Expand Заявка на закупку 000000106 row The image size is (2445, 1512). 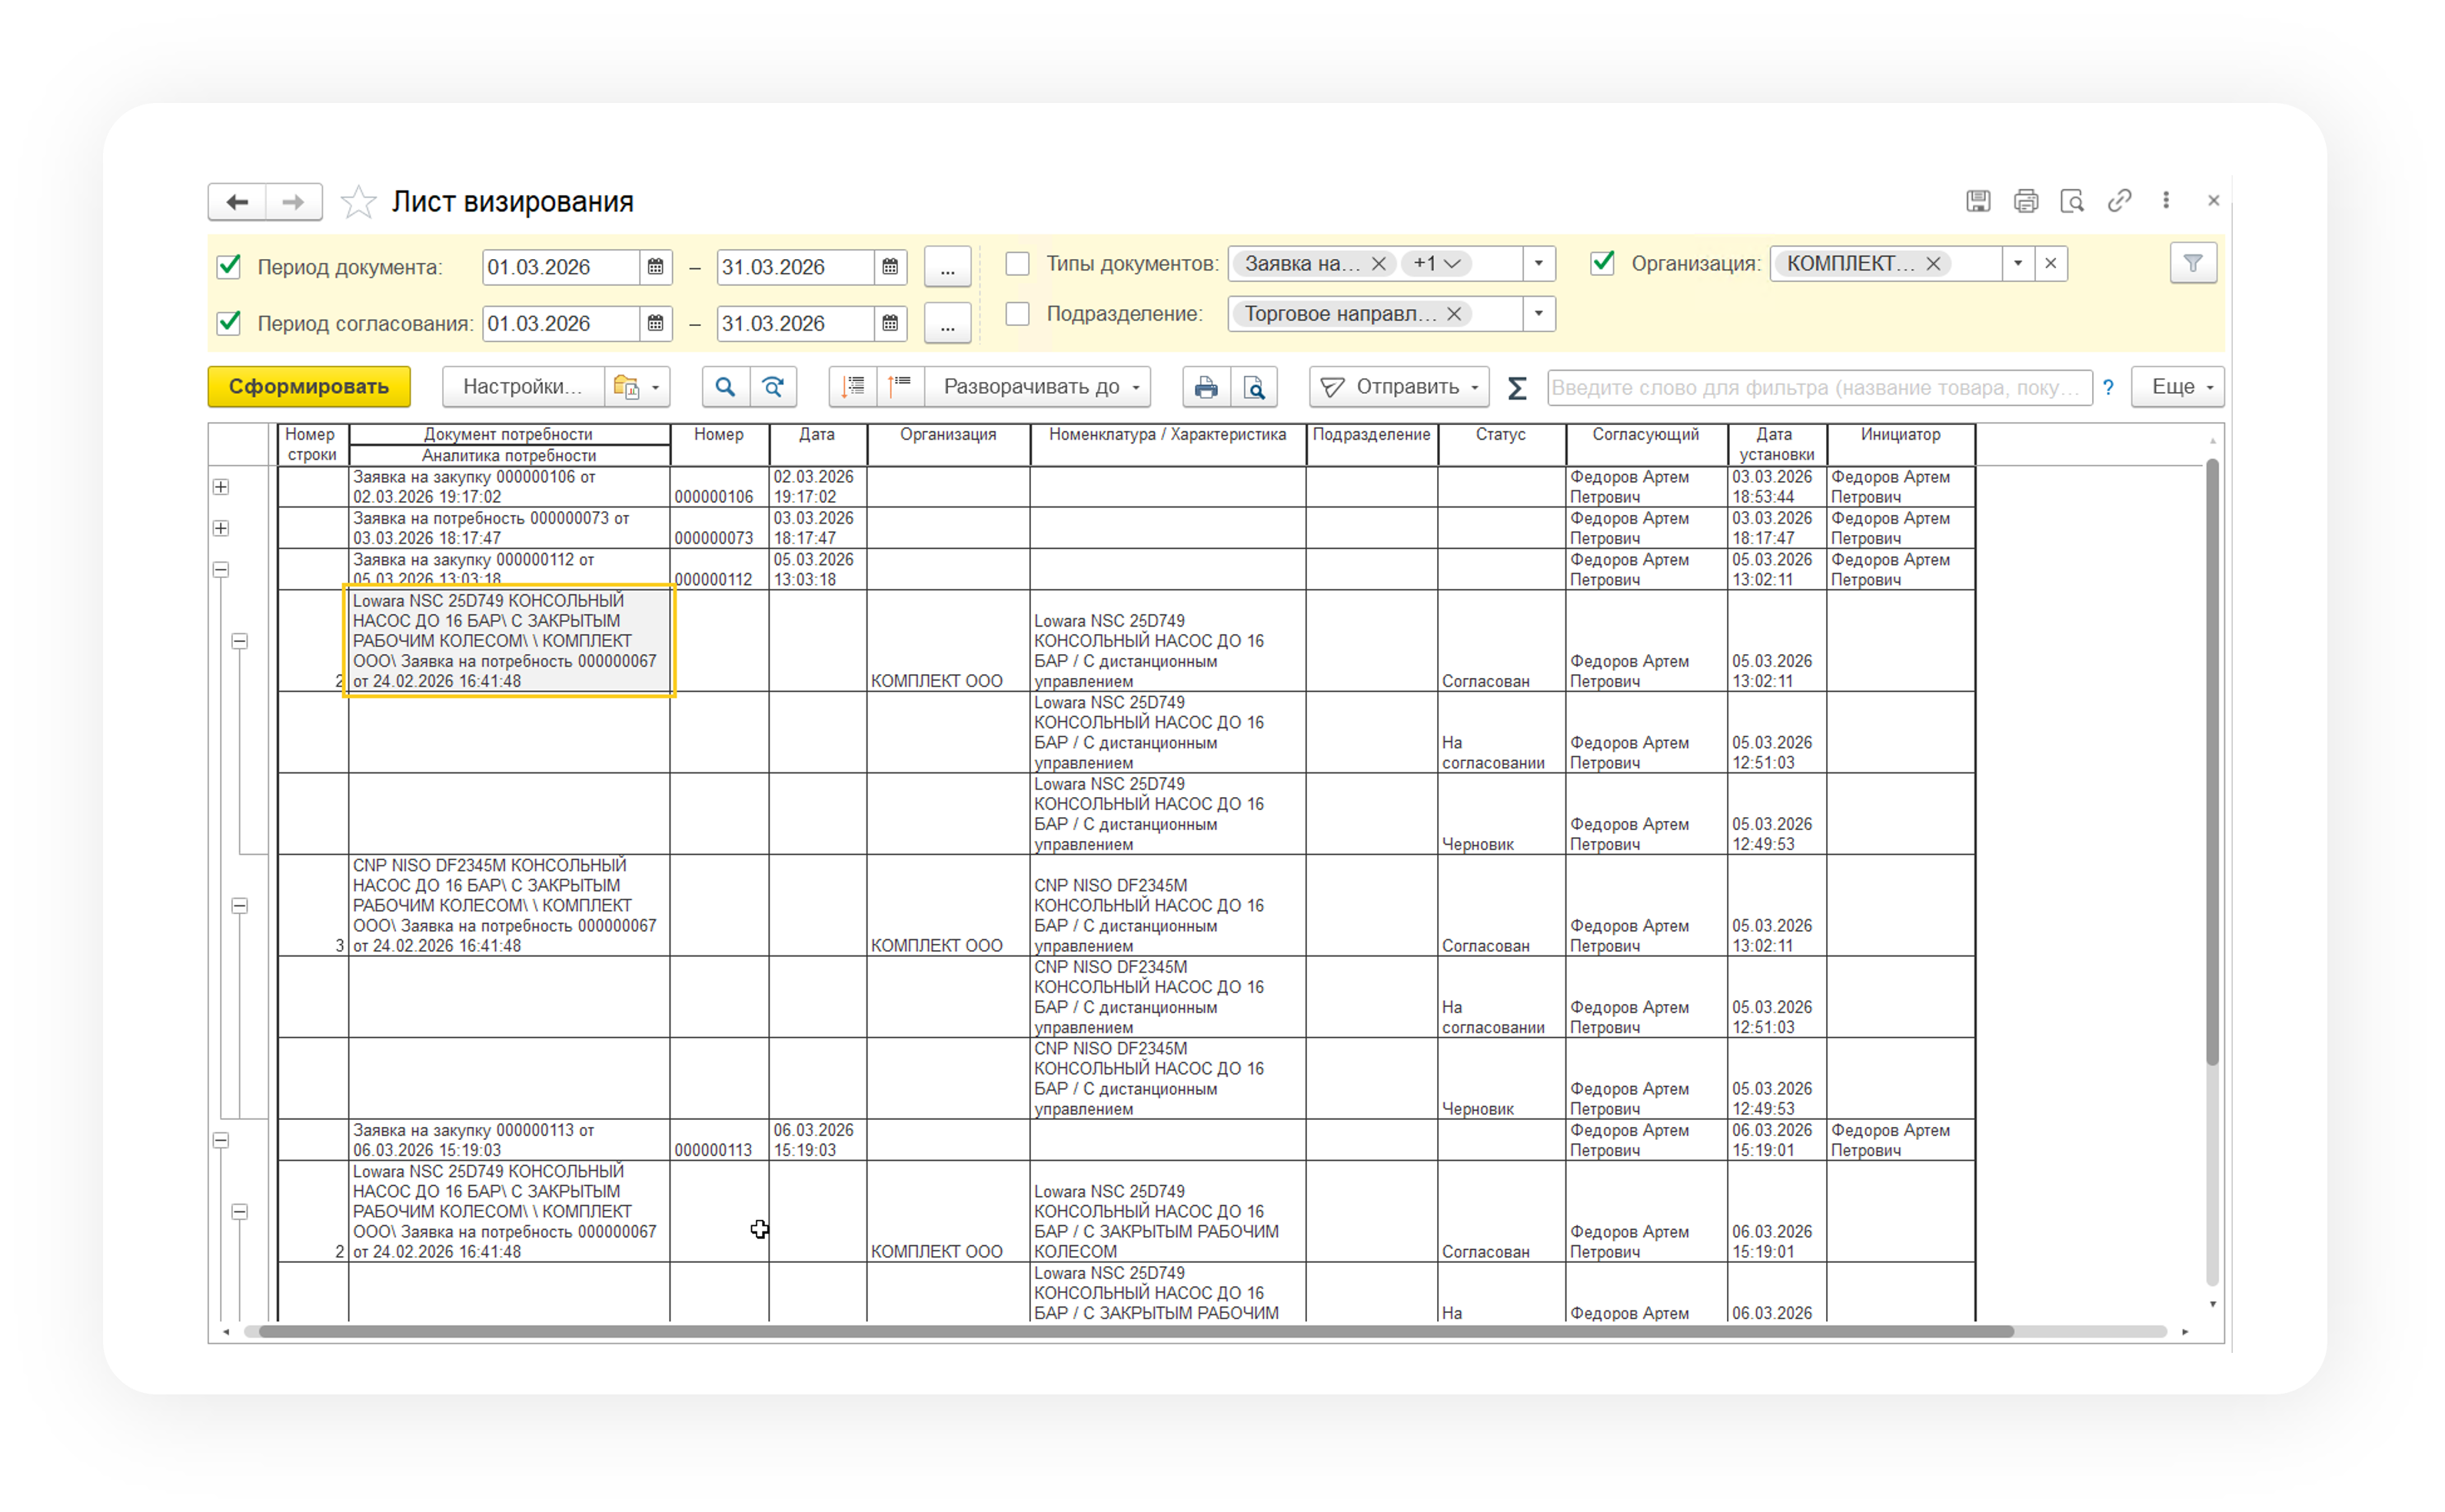pyautogui.click(x=221, y=487)
